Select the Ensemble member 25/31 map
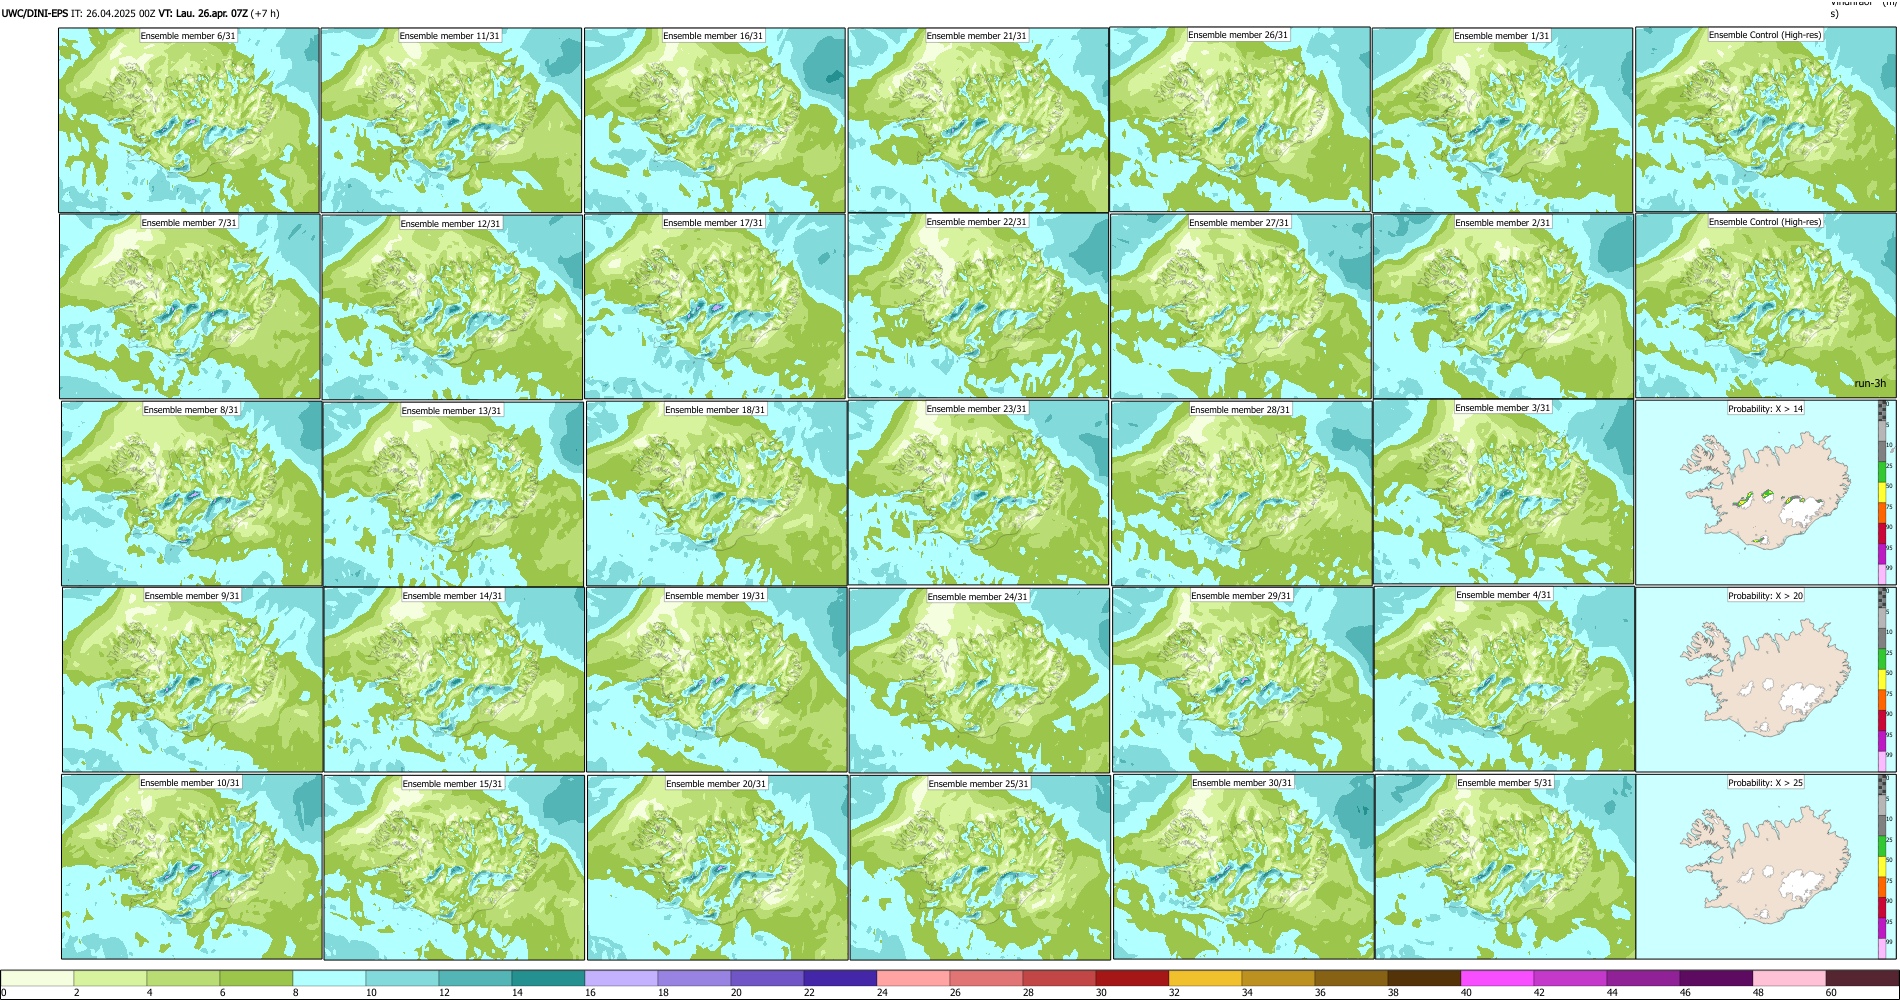The image size is (1900, 1000). (980, 867)
